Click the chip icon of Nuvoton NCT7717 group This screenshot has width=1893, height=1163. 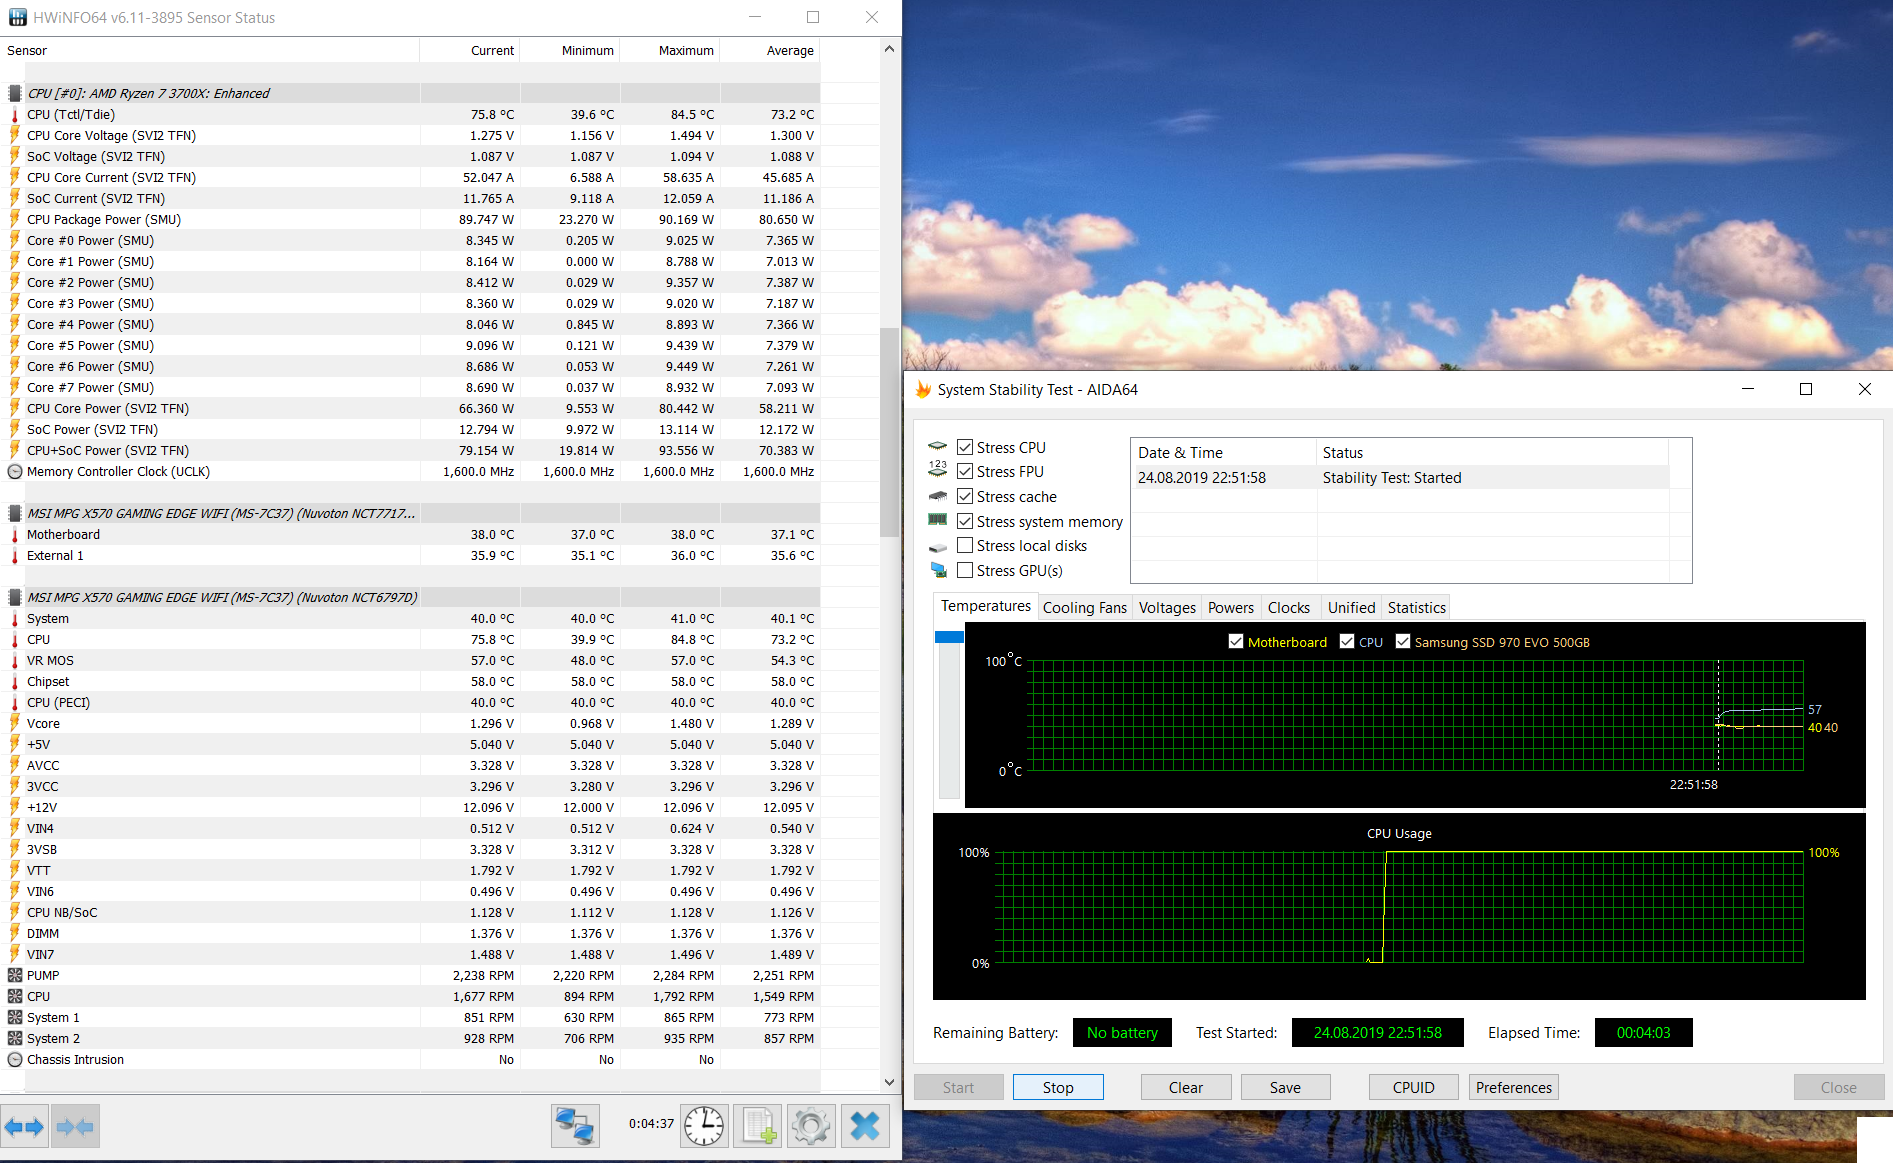[15, 513]
